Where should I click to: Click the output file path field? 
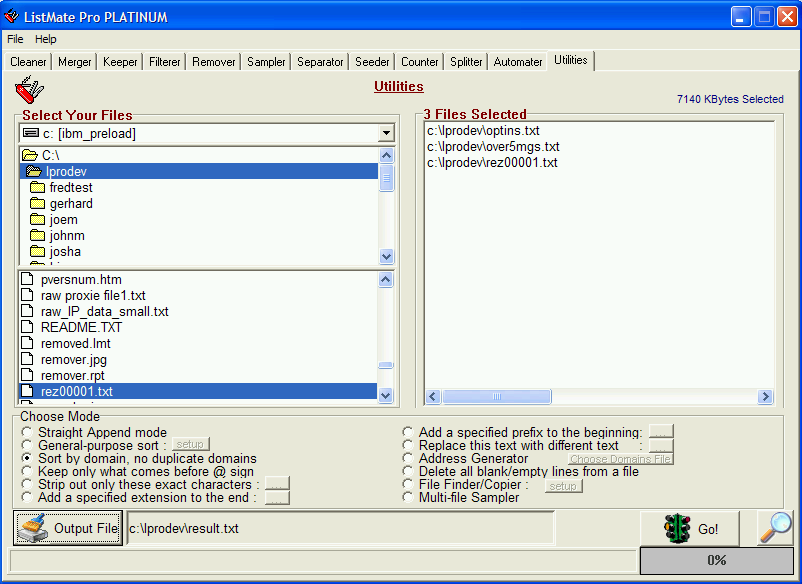click(340, 528)
